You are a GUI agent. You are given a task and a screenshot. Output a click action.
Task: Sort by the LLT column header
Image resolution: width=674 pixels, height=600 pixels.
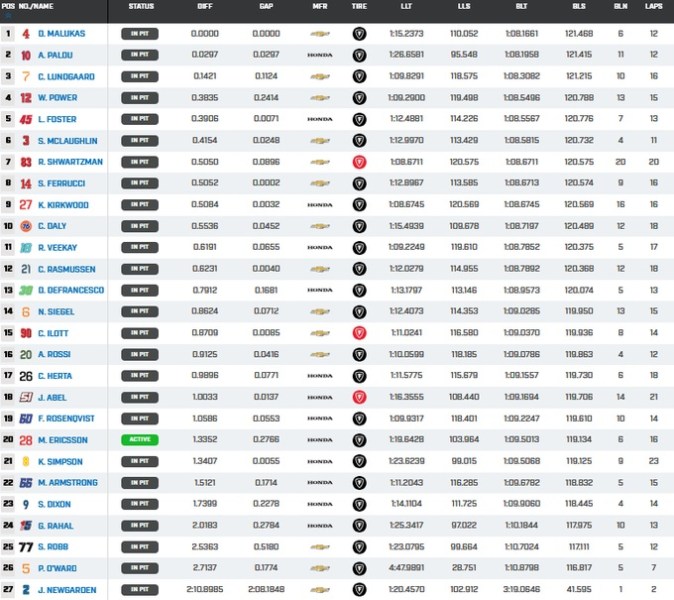pyautogui.click(x=406, y=6)
